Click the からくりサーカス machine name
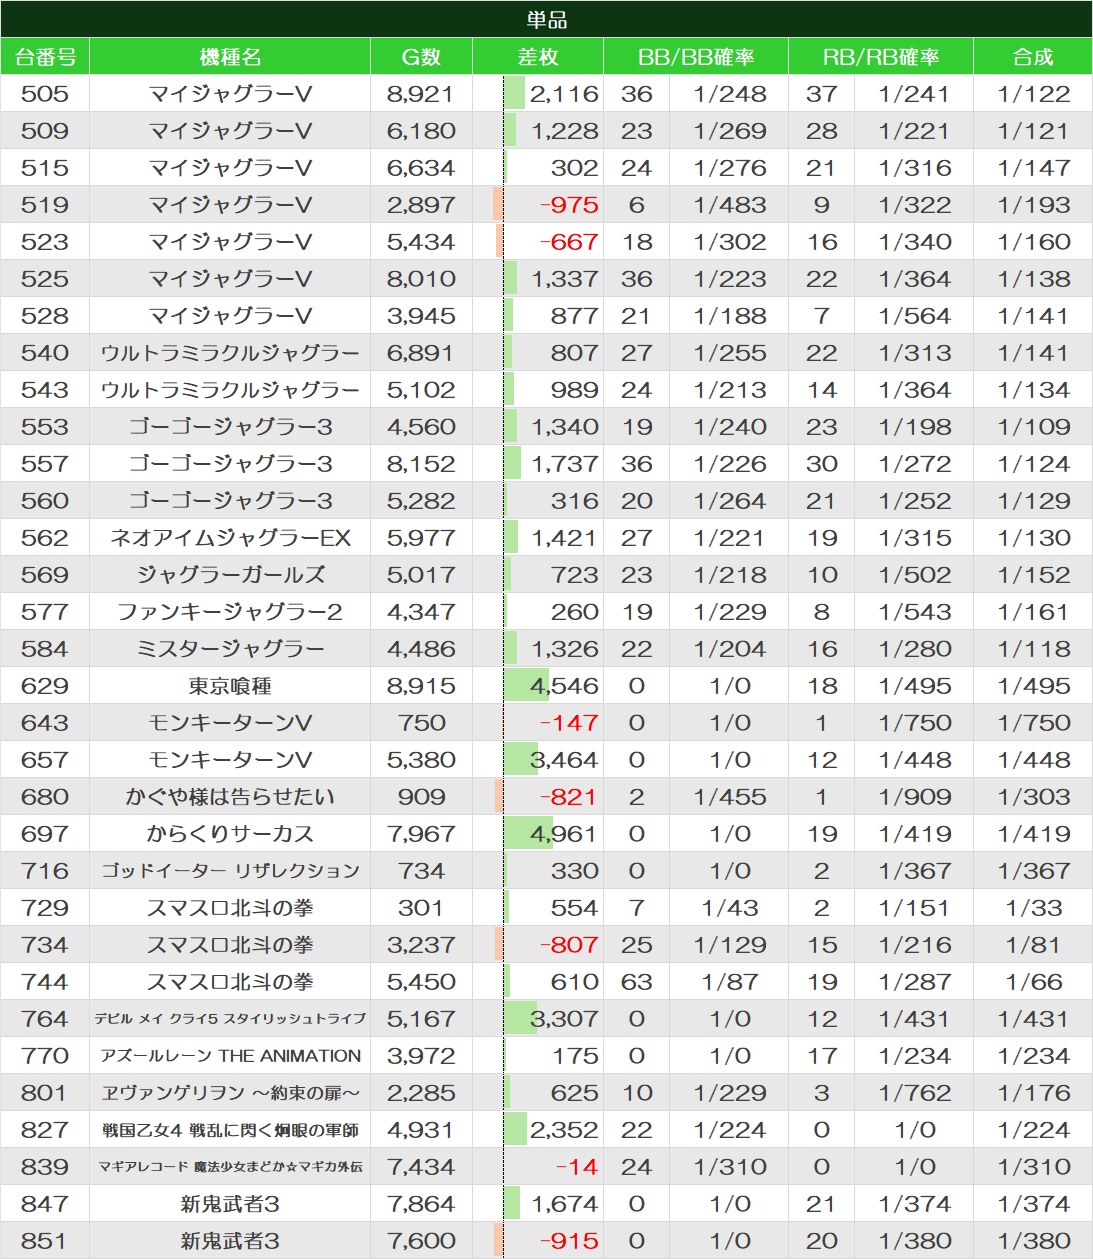1093x1259 pixels. point(230,834)
